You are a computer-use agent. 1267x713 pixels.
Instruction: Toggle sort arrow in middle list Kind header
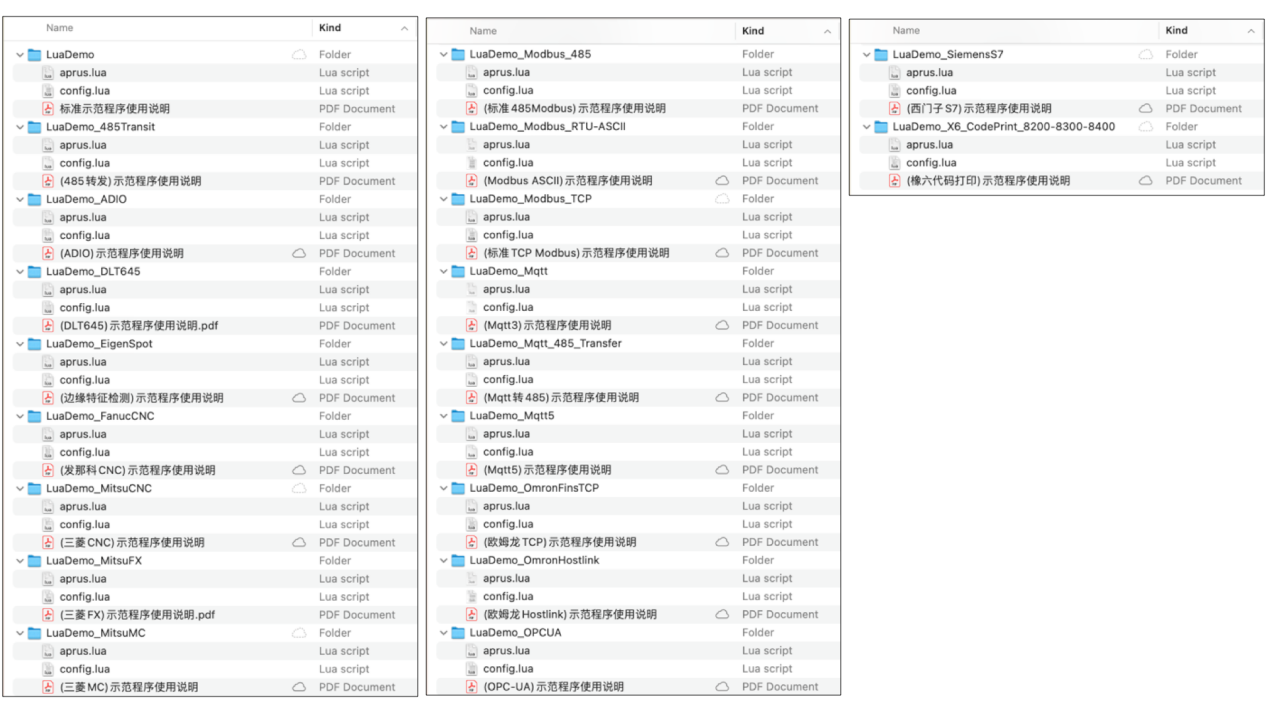click(826, 32)
